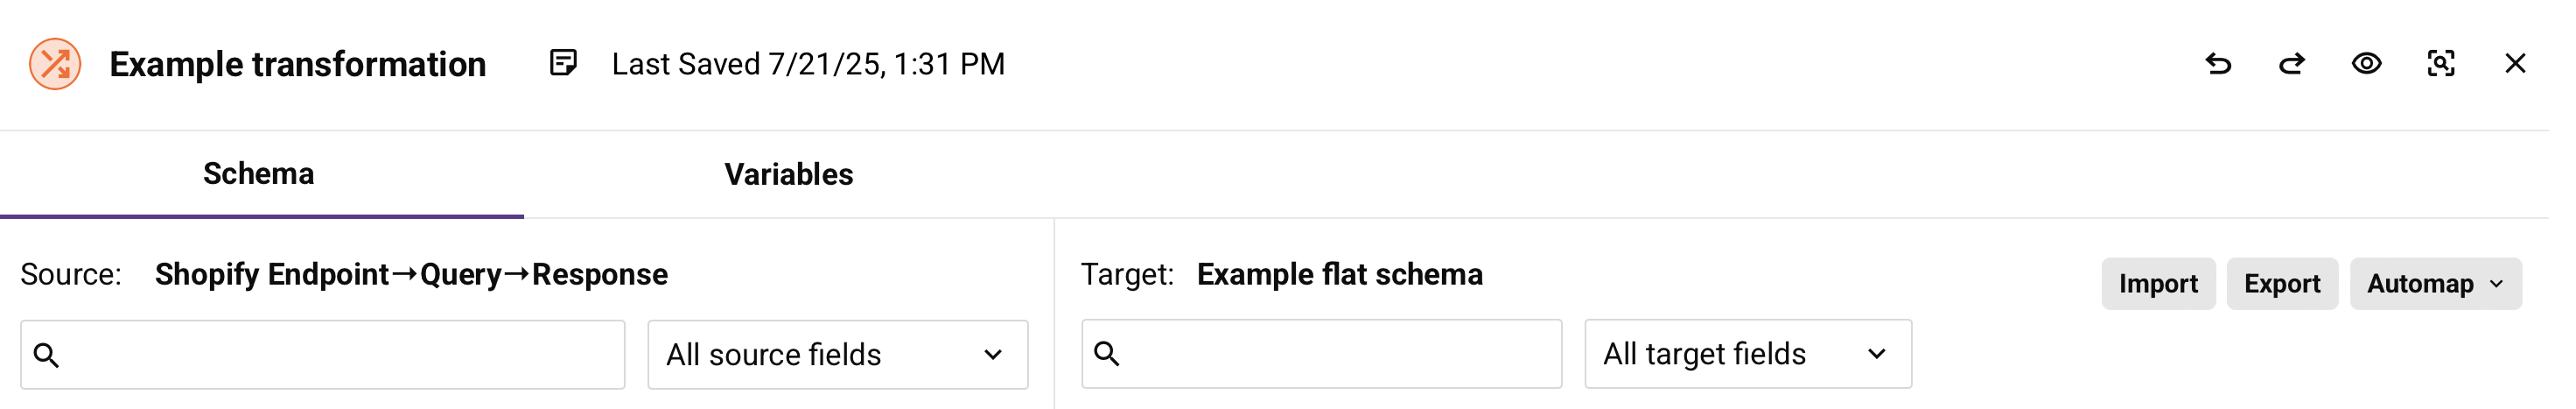Open the All target fields dropdown

[x=1747, y=354]
